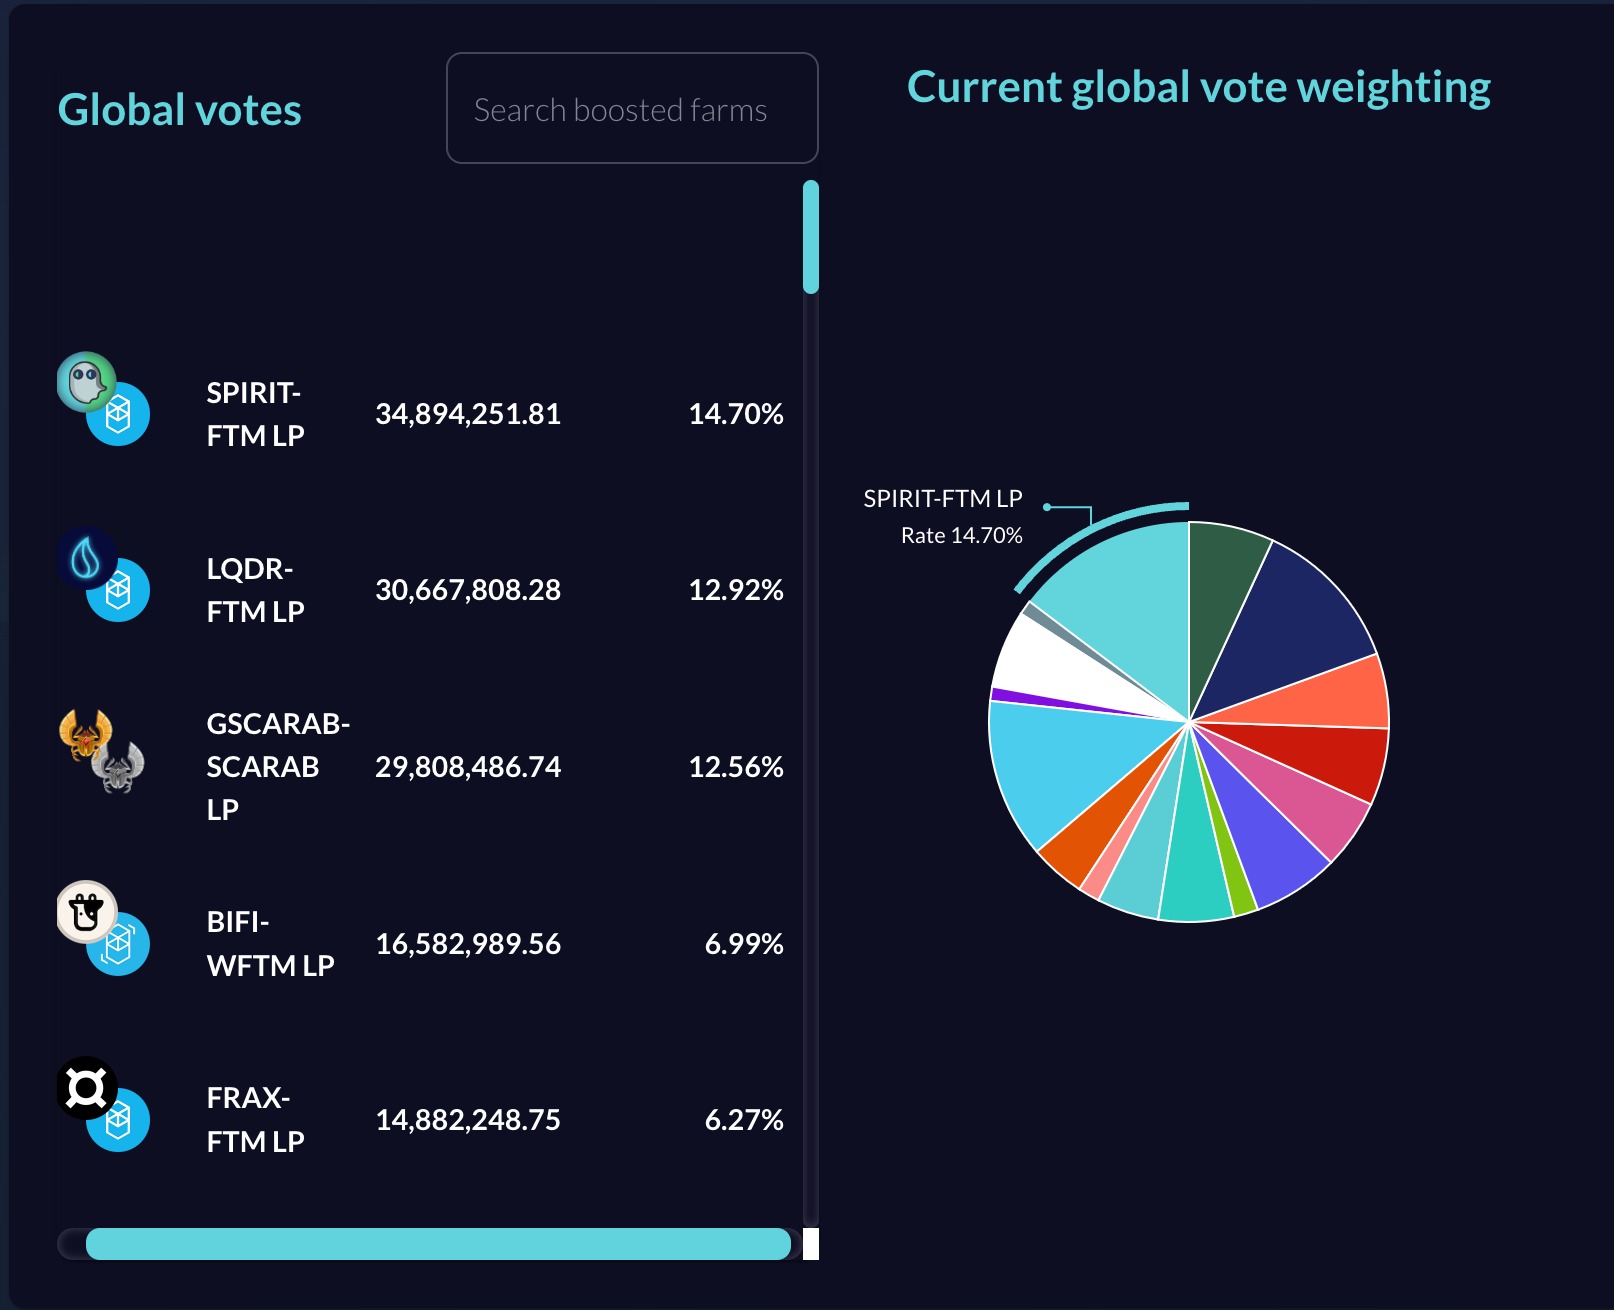1614x1310 pixels.
Task: Click the vertical scrollbar thumb of the votes list
Action: pyautogui.click(x=811, y=237)
